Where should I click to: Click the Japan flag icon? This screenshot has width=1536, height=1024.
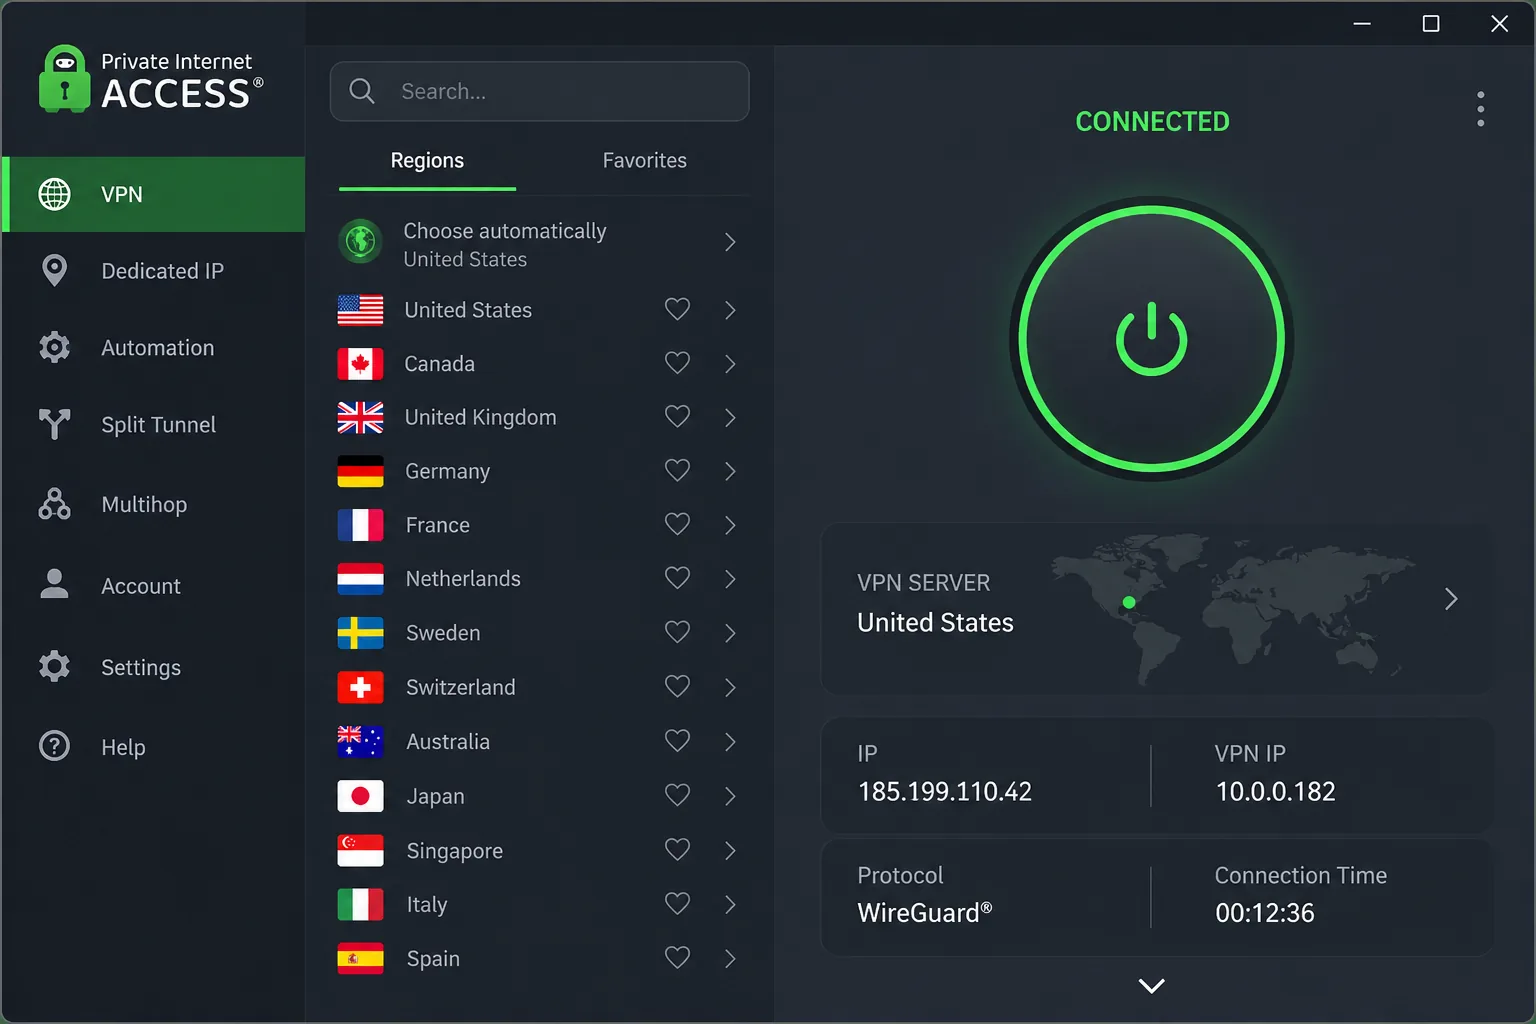(x=360, y=796)
